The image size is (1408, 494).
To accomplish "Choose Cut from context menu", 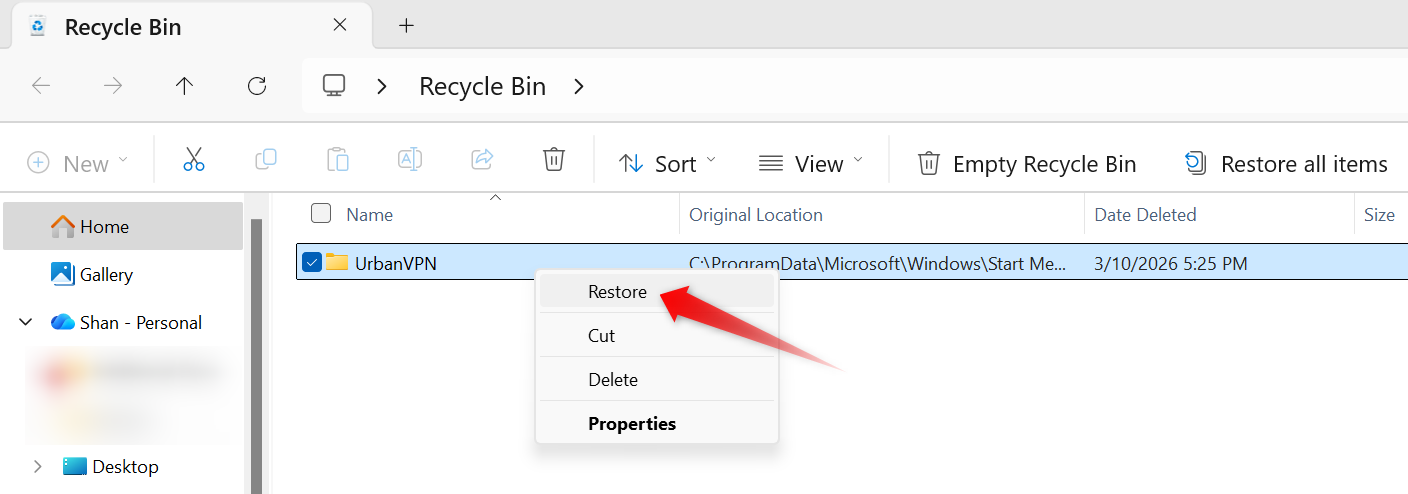I will (x=657, y=335).
